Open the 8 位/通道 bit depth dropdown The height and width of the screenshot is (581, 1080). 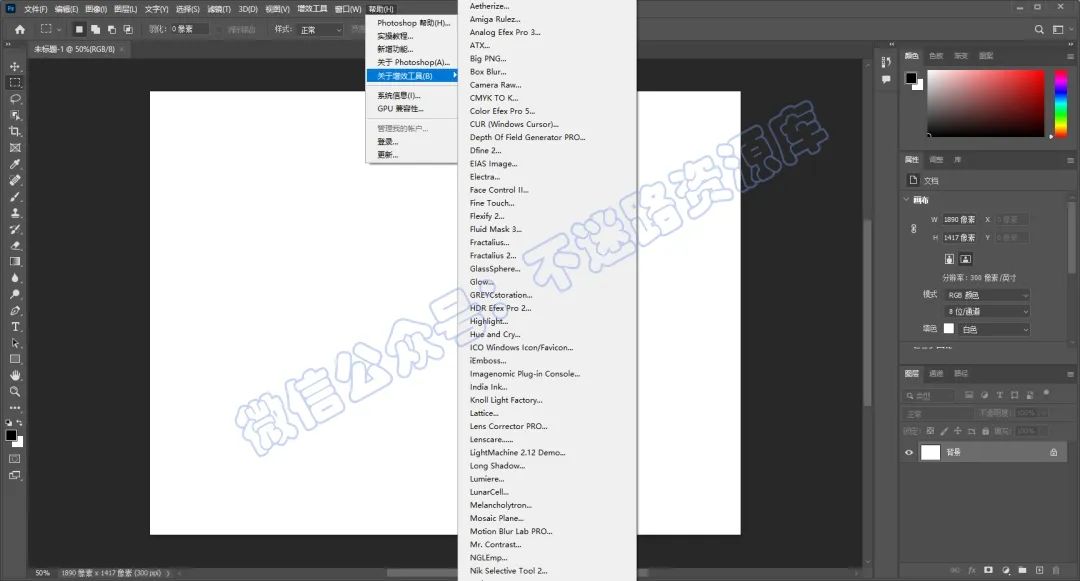coord(987,312)
